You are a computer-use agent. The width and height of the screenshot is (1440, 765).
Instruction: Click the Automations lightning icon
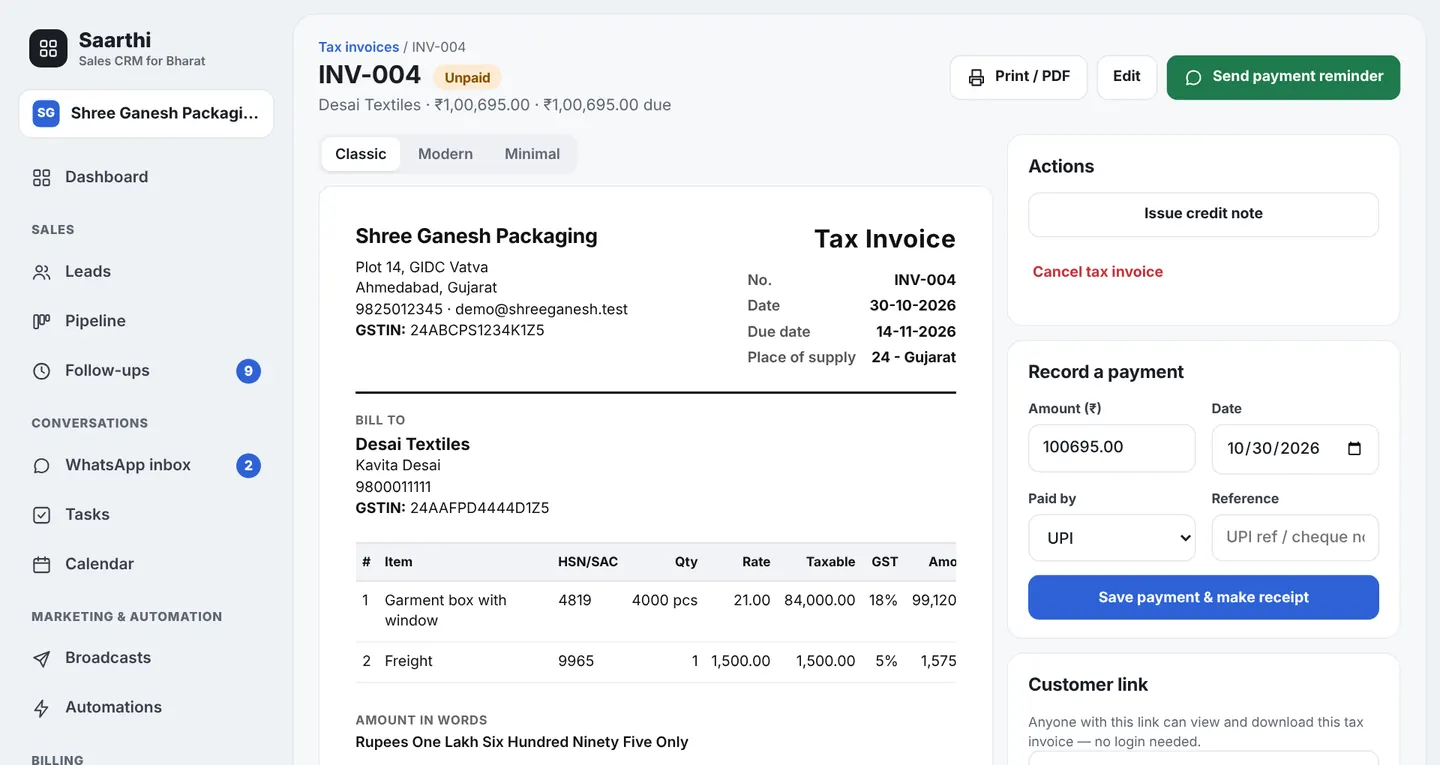click(41, 708)
